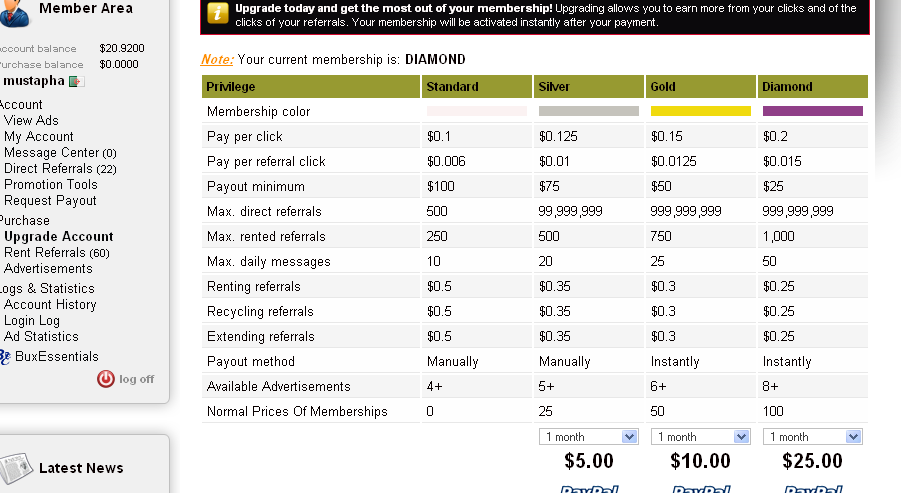Click the PayPal logo under Gold price

pos(700,489)
